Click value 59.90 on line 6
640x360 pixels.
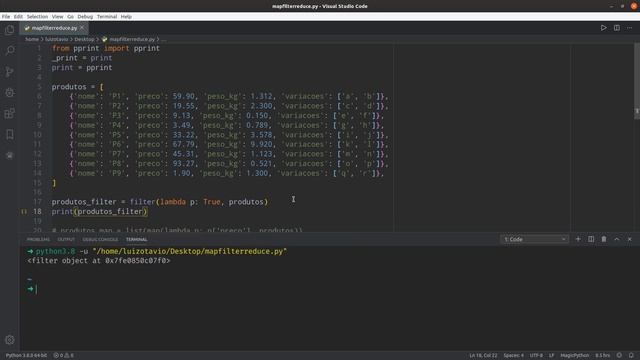[183, 96]
